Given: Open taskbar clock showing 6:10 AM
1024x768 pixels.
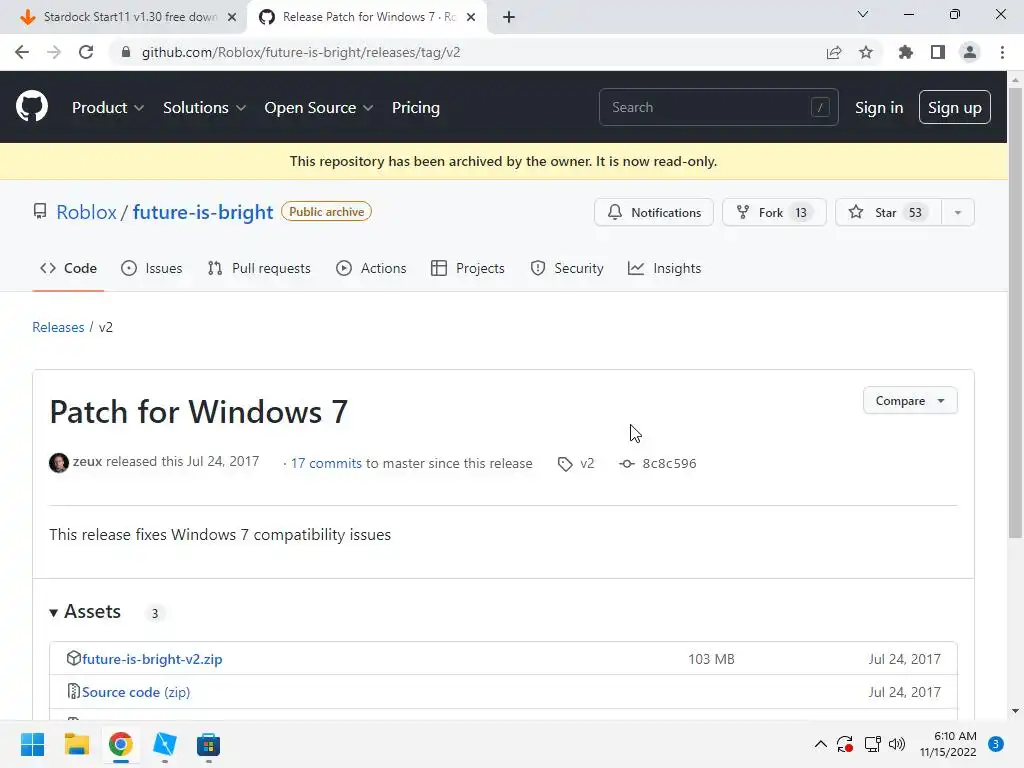Looking at the screenshot, I should 948,744.
